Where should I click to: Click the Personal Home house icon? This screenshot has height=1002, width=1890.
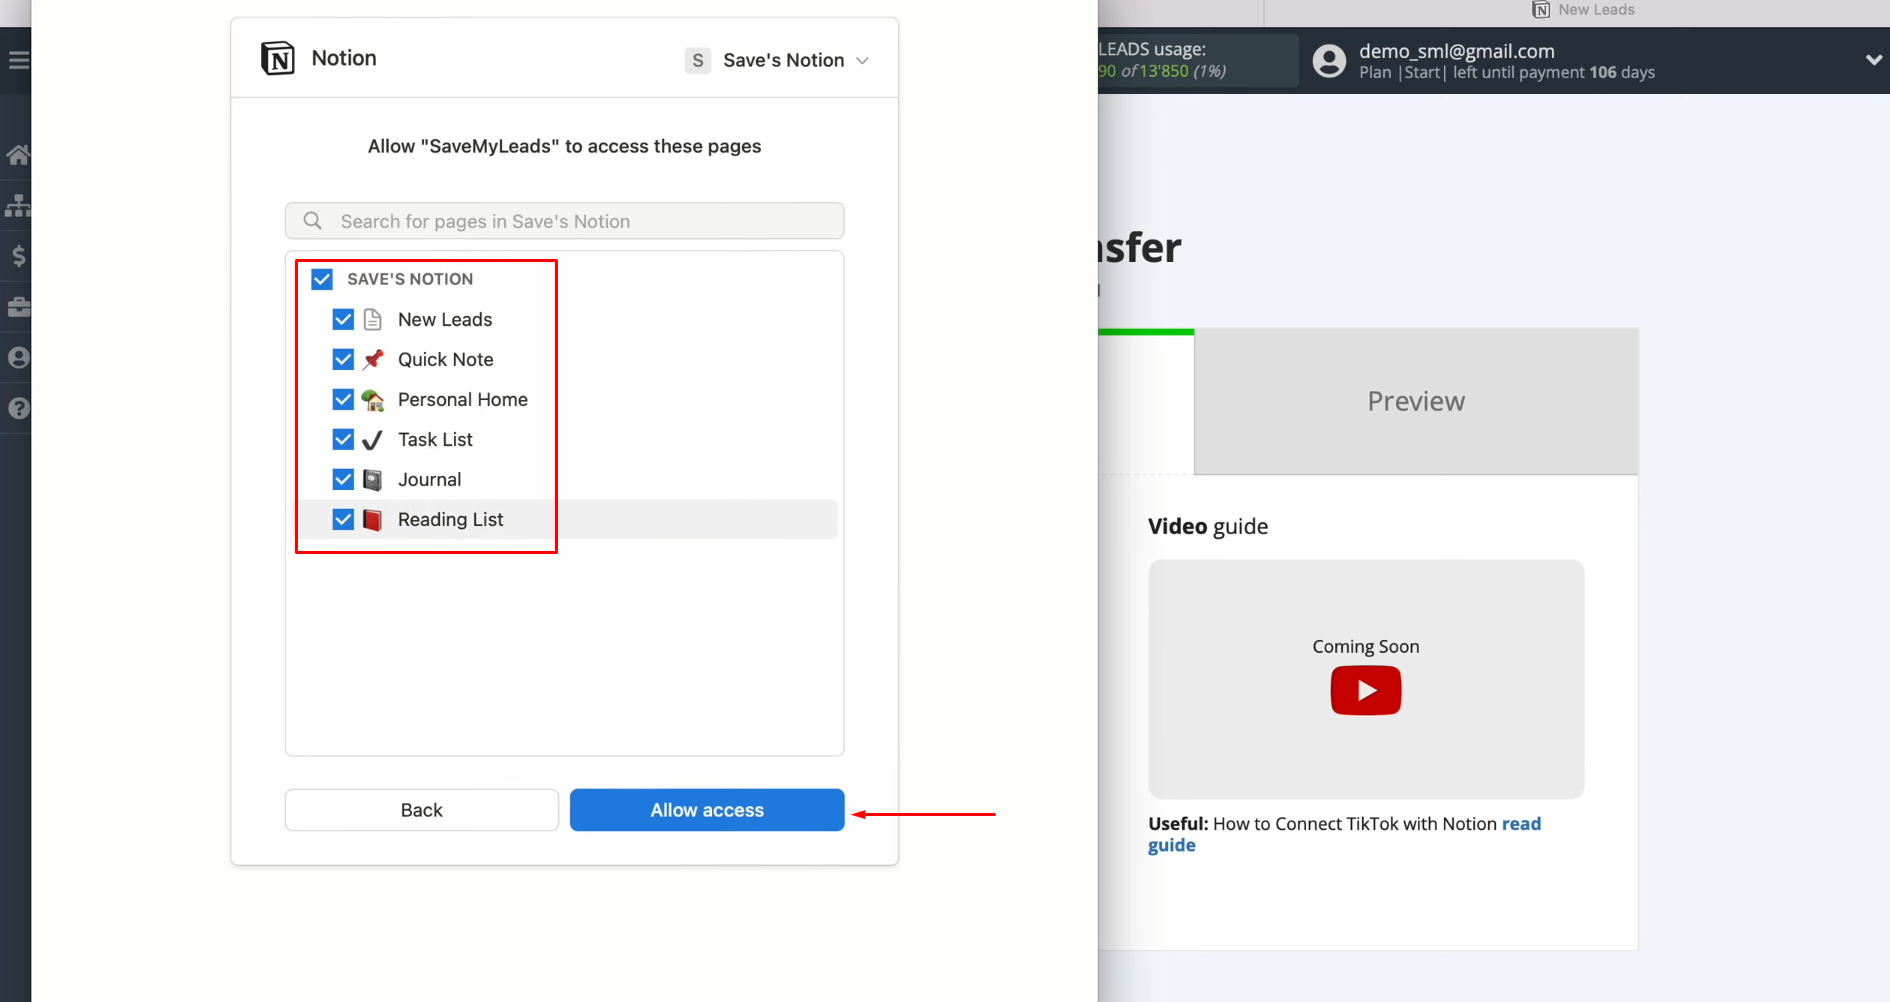pos(373,400)
